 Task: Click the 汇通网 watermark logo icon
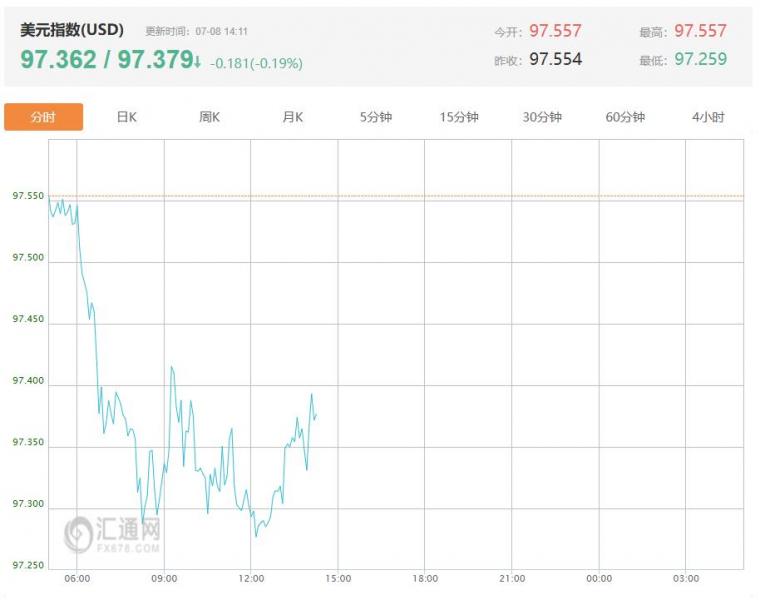(79, 534)
